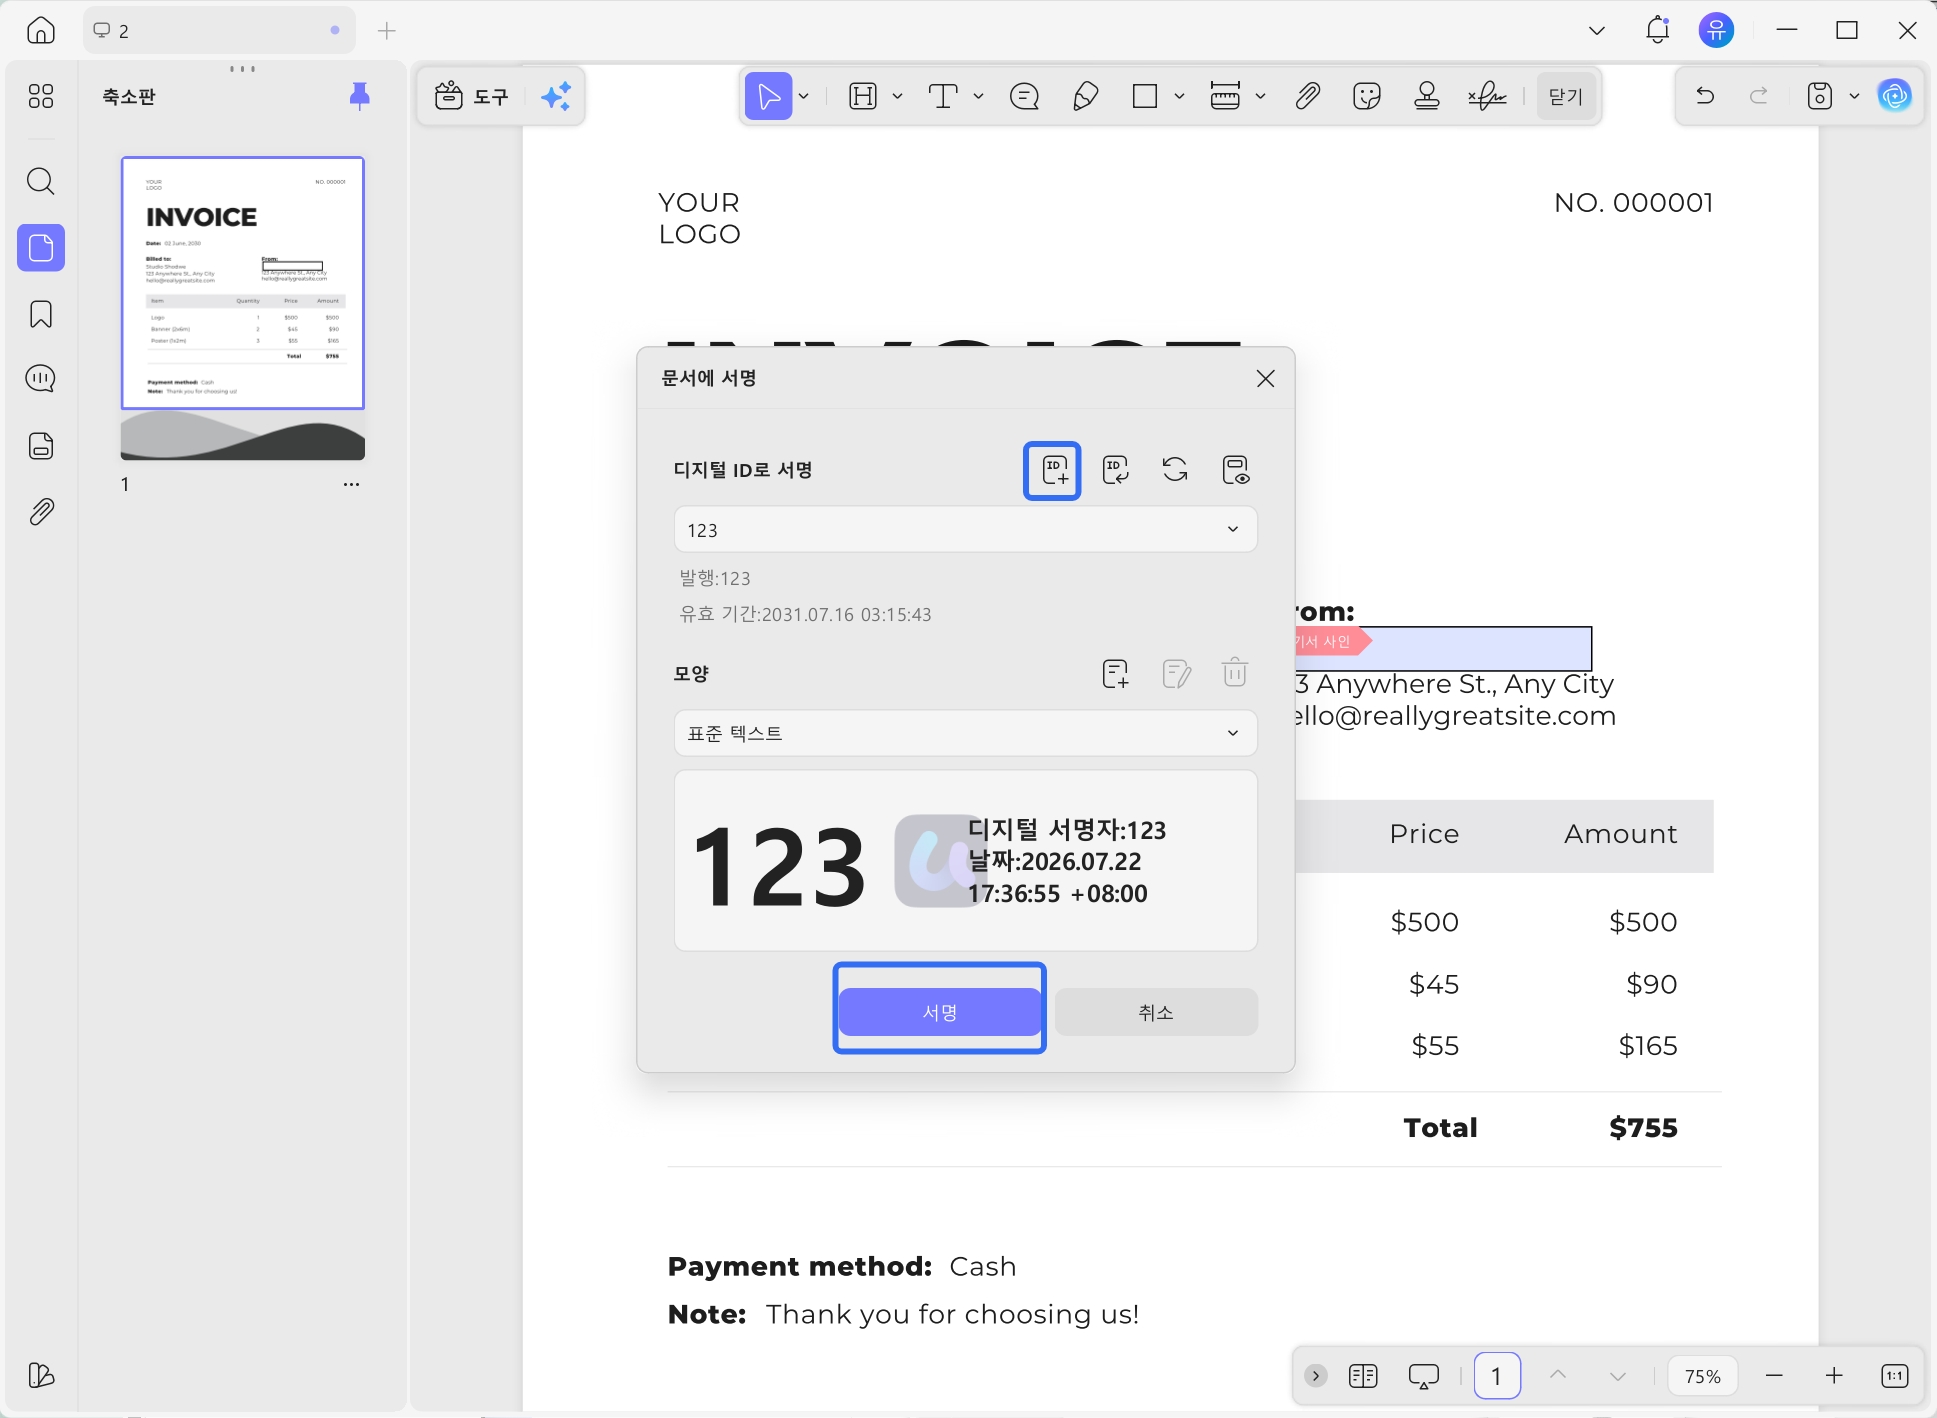Select the stamp tool
The image size is (1937, 1418).
click(1427, 96)
